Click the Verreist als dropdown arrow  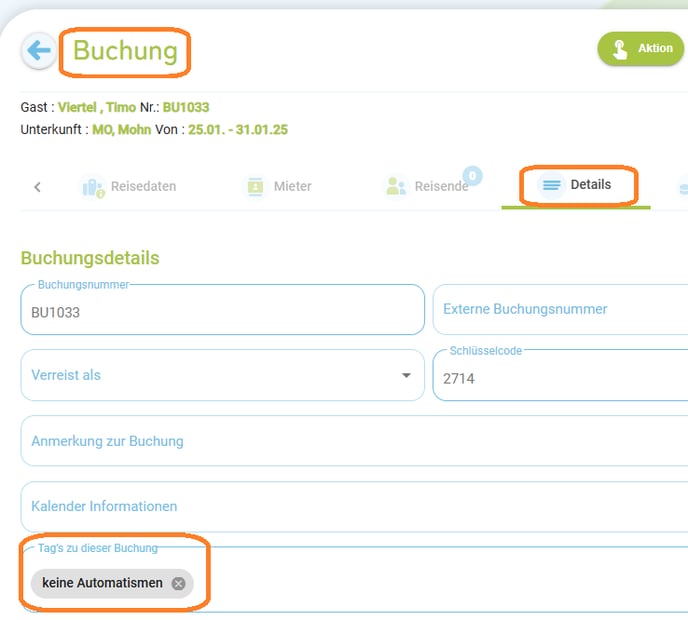click(x=406, y=375)
